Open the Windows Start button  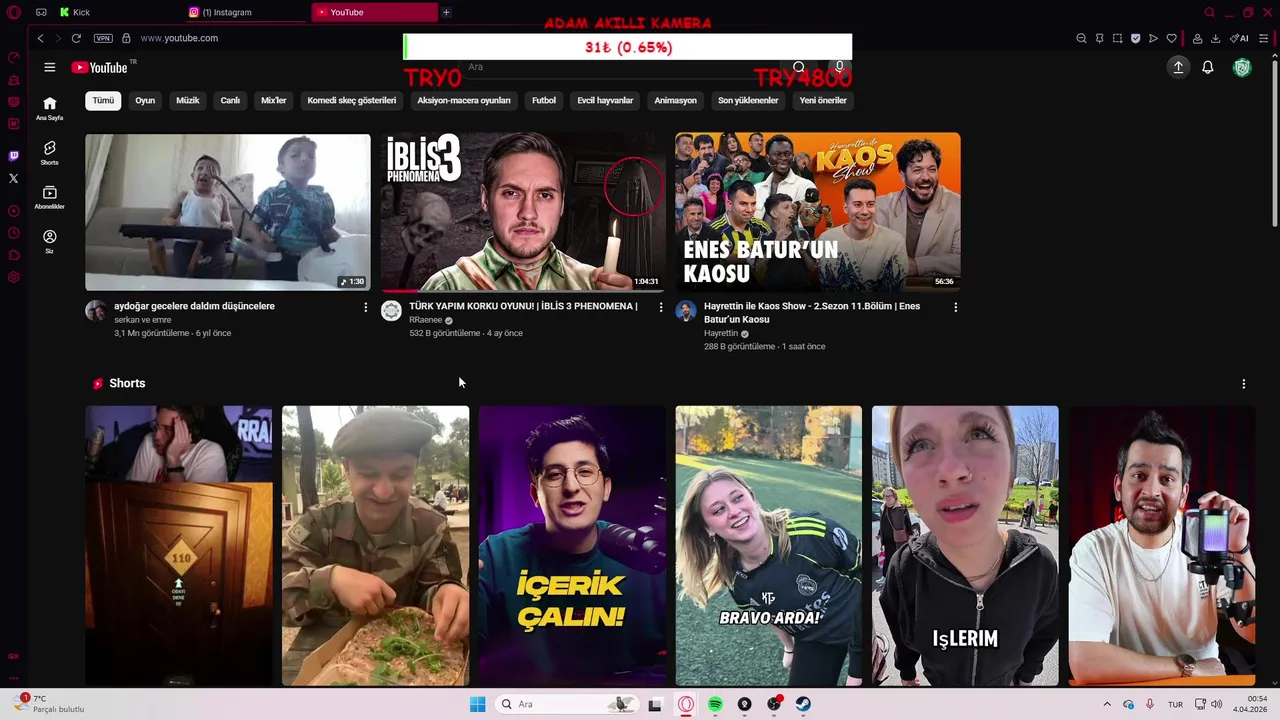tap(478, 704)
